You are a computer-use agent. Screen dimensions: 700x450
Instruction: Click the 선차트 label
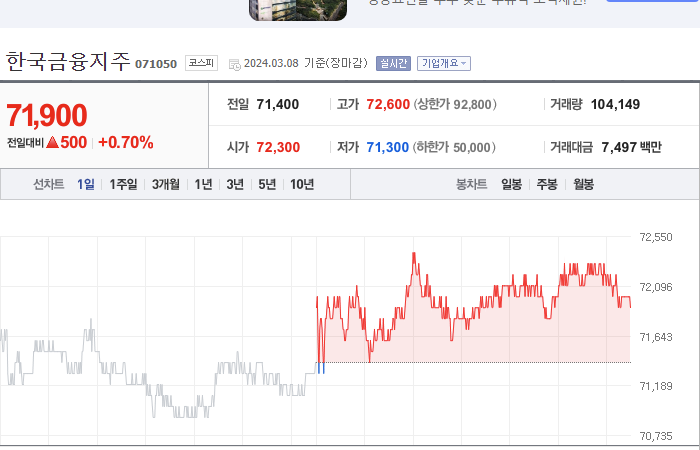click(49, 184)
